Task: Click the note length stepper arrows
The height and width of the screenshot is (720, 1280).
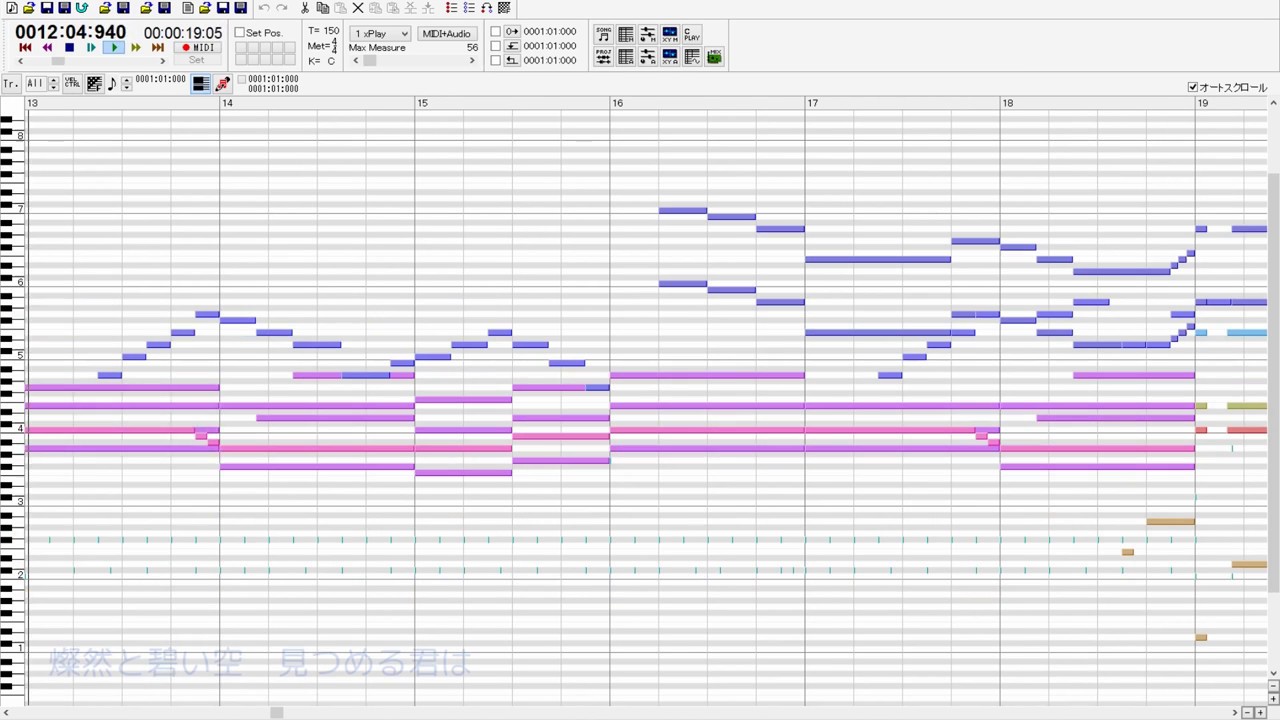Action: coord(126,84)
